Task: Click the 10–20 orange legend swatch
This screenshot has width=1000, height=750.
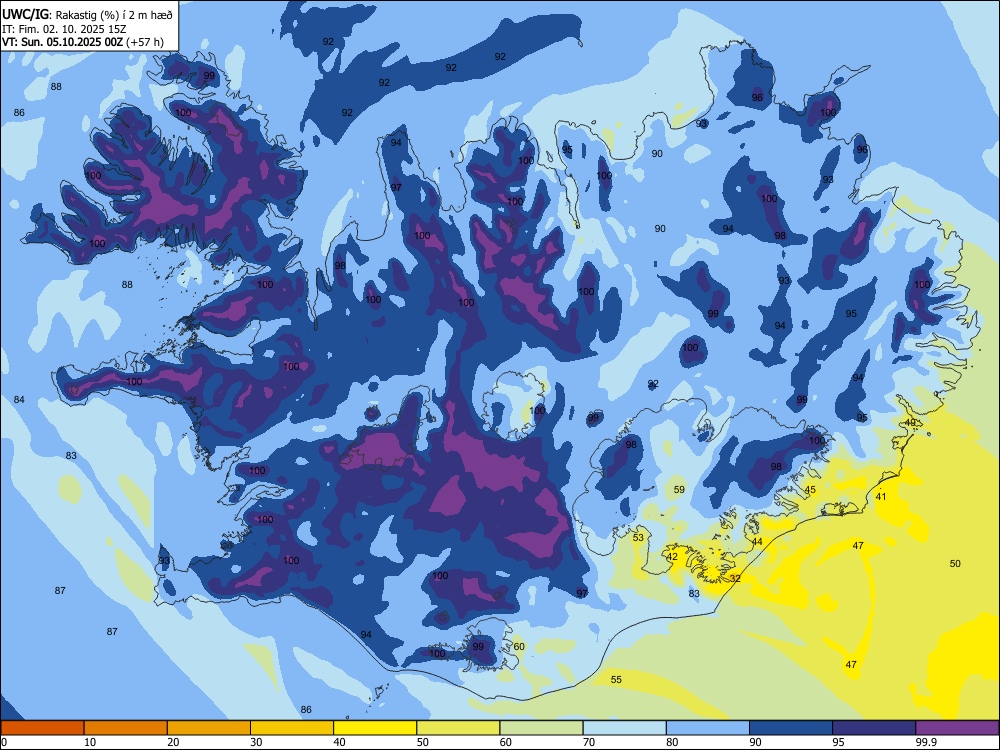Action: [x=126, y=728]
